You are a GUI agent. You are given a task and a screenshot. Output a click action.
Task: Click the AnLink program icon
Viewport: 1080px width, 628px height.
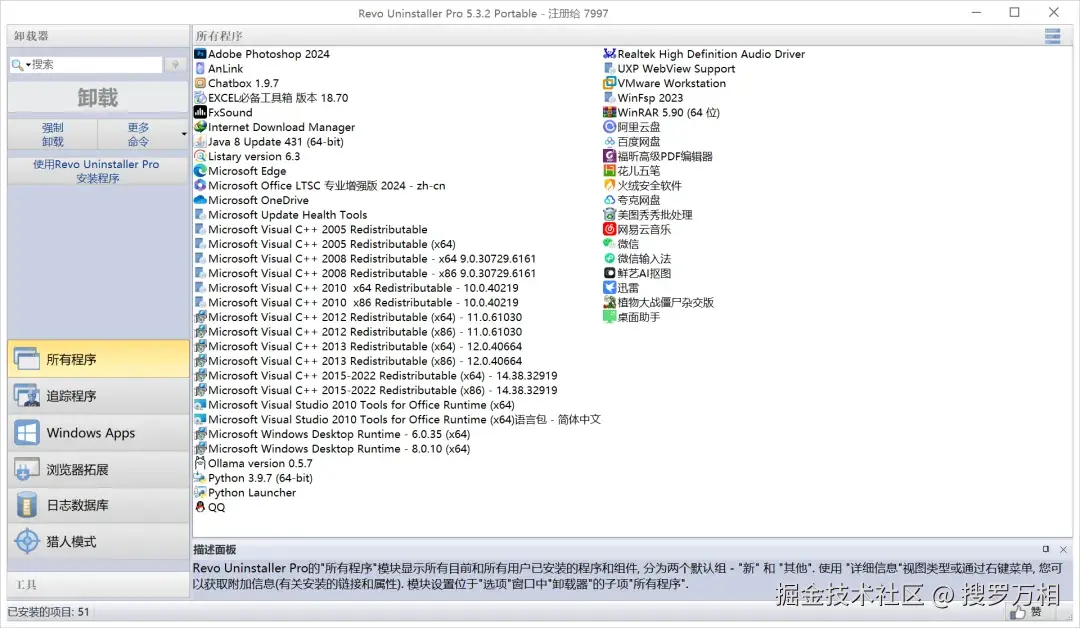click(200, 68)
